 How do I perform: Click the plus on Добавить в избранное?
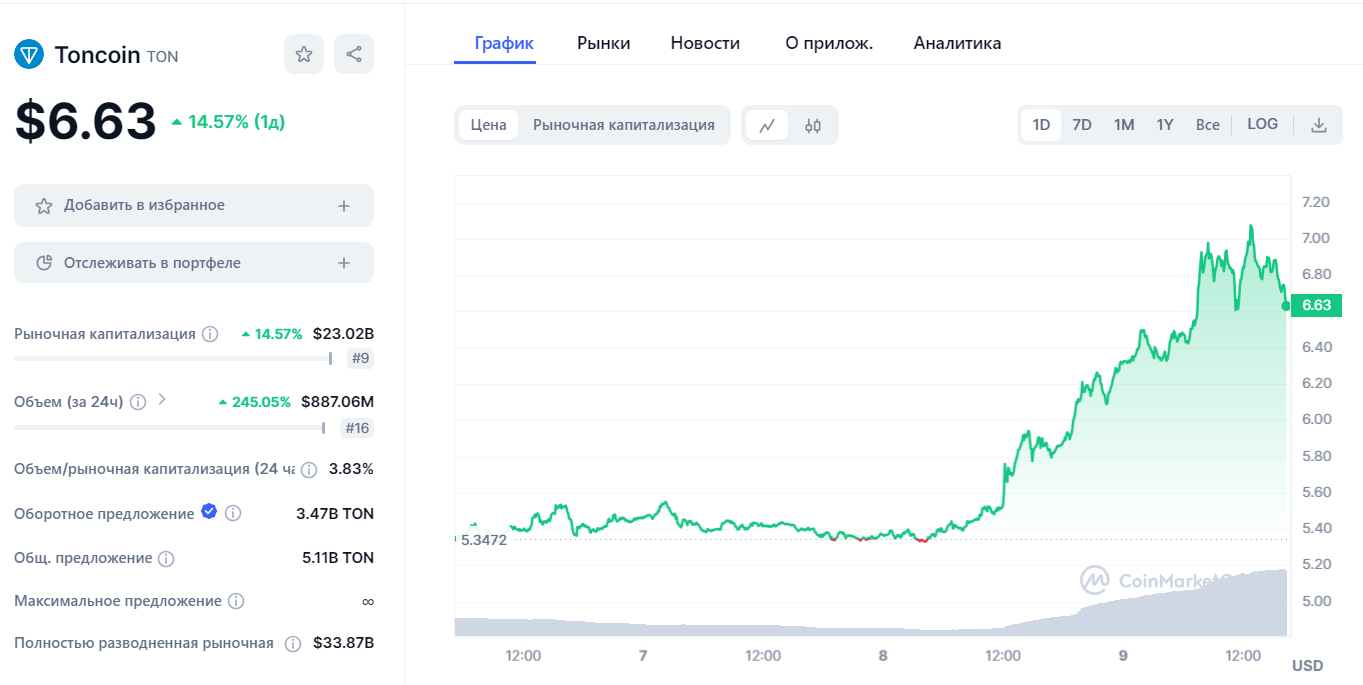(346, 204)
